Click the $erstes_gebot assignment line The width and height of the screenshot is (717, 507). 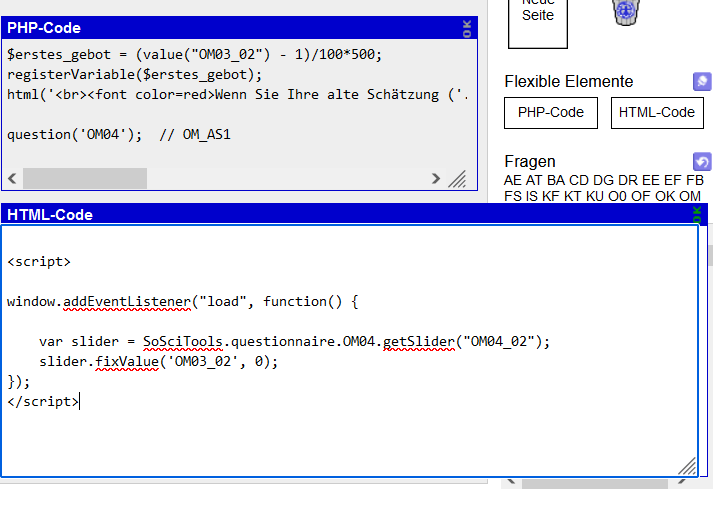tap(194, 54)
